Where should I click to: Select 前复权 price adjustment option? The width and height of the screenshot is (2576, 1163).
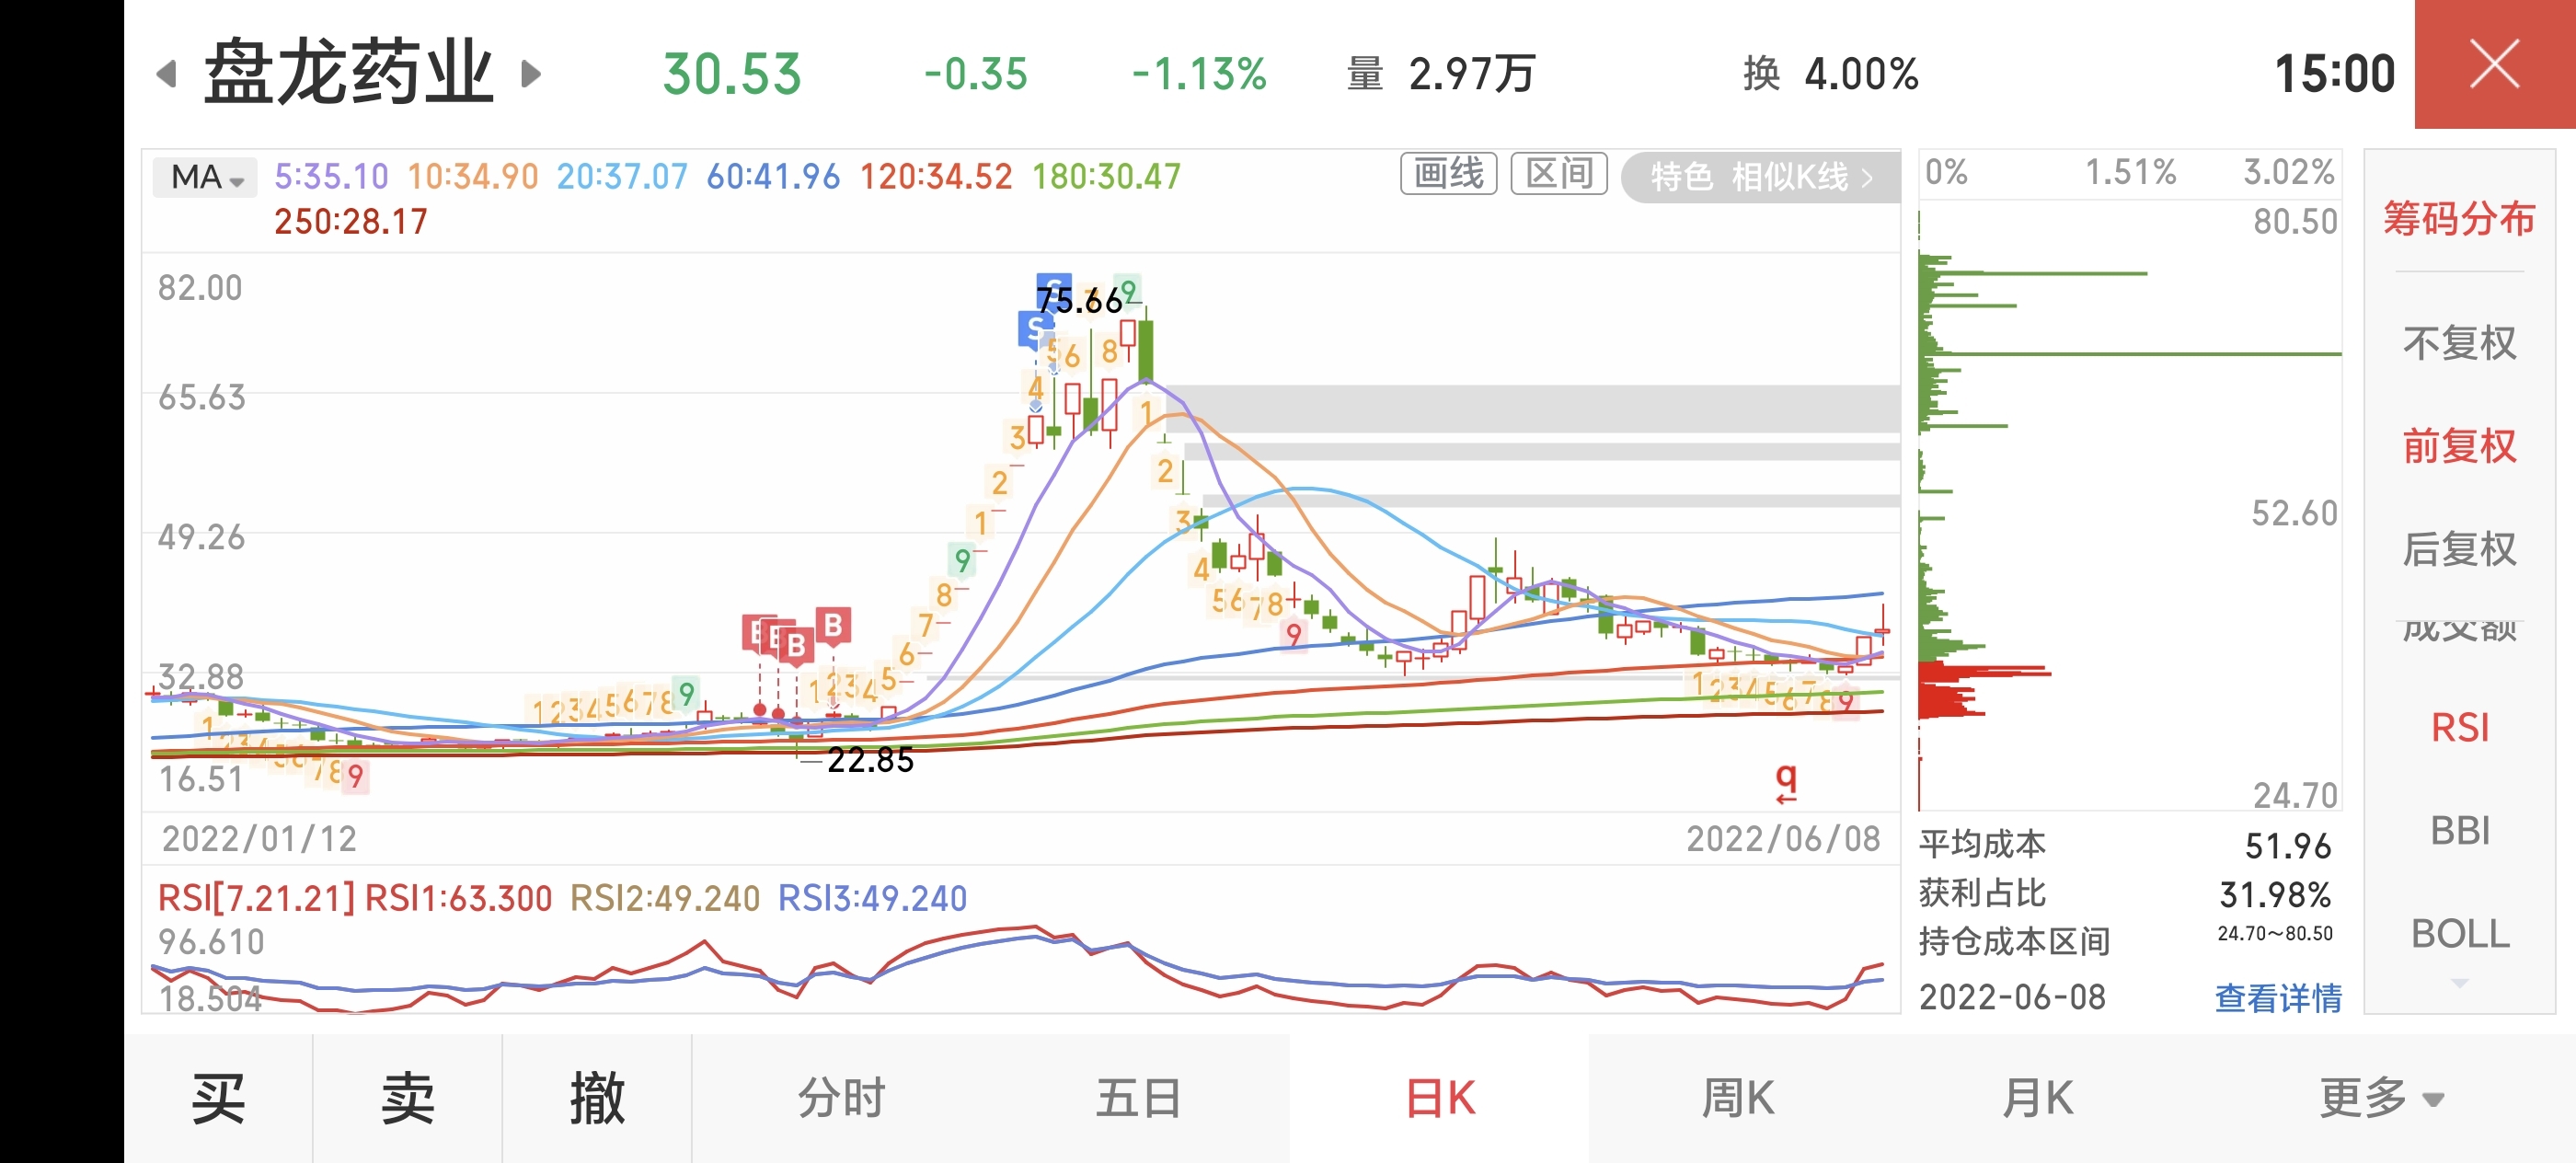point(2458,446)
